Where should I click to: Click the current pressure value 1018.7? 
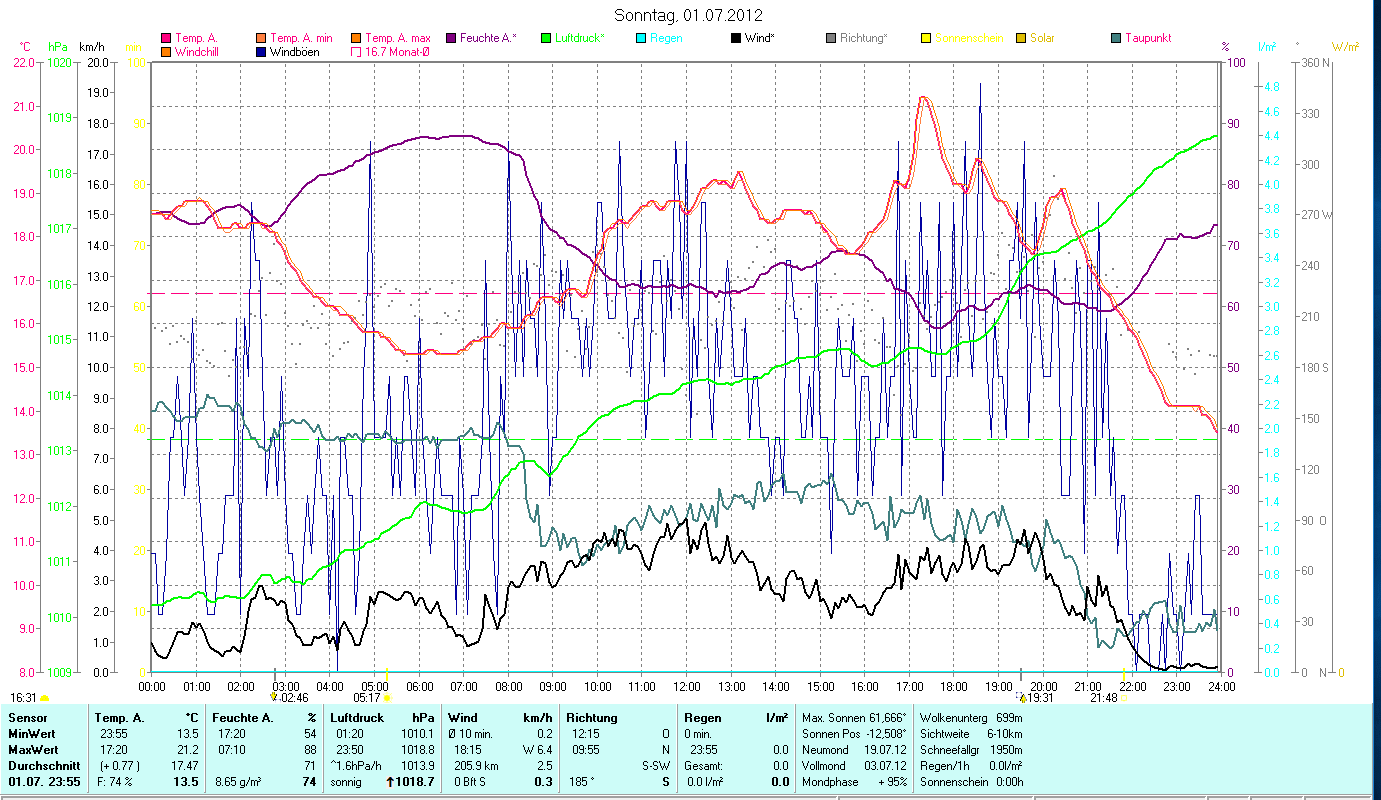416,781
